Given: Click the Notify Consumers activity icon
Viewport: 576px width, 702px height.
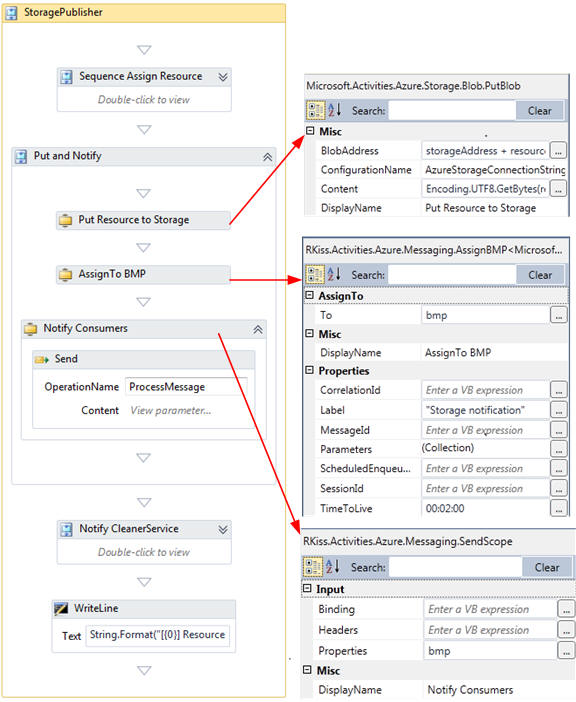Looking at the screenshot, I should (x=30, y=329).
